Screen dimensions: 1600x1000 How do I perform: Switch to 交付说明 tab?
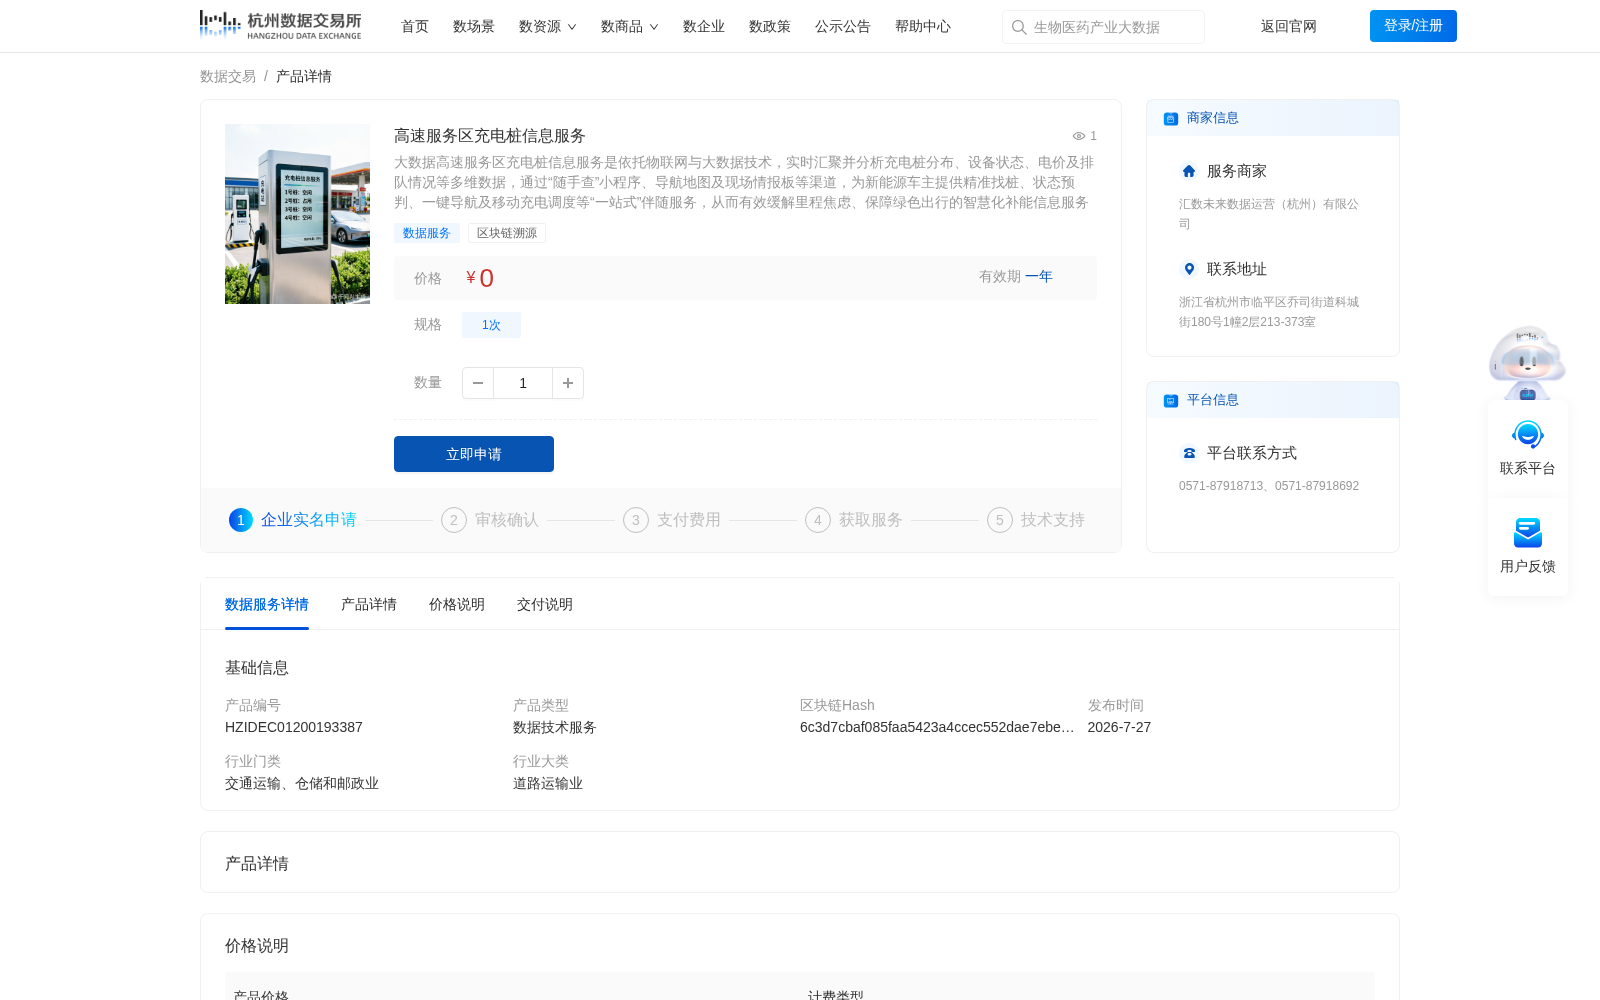click(545, 604)
